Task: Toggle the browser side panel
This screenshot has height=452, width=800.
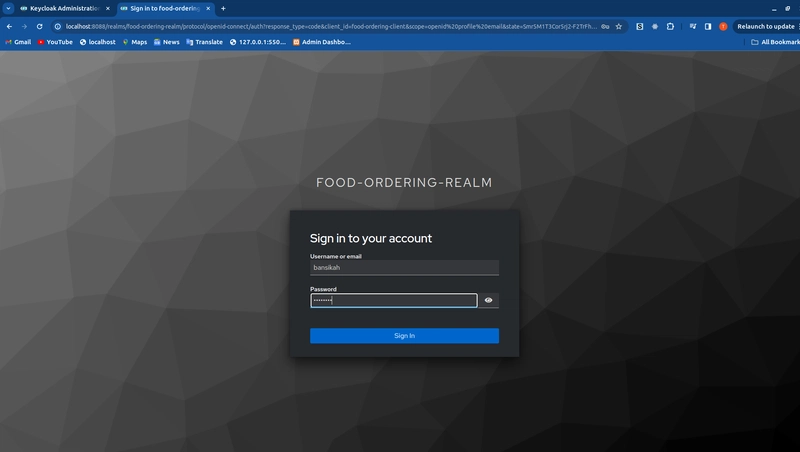Action: tap(708, 27)
